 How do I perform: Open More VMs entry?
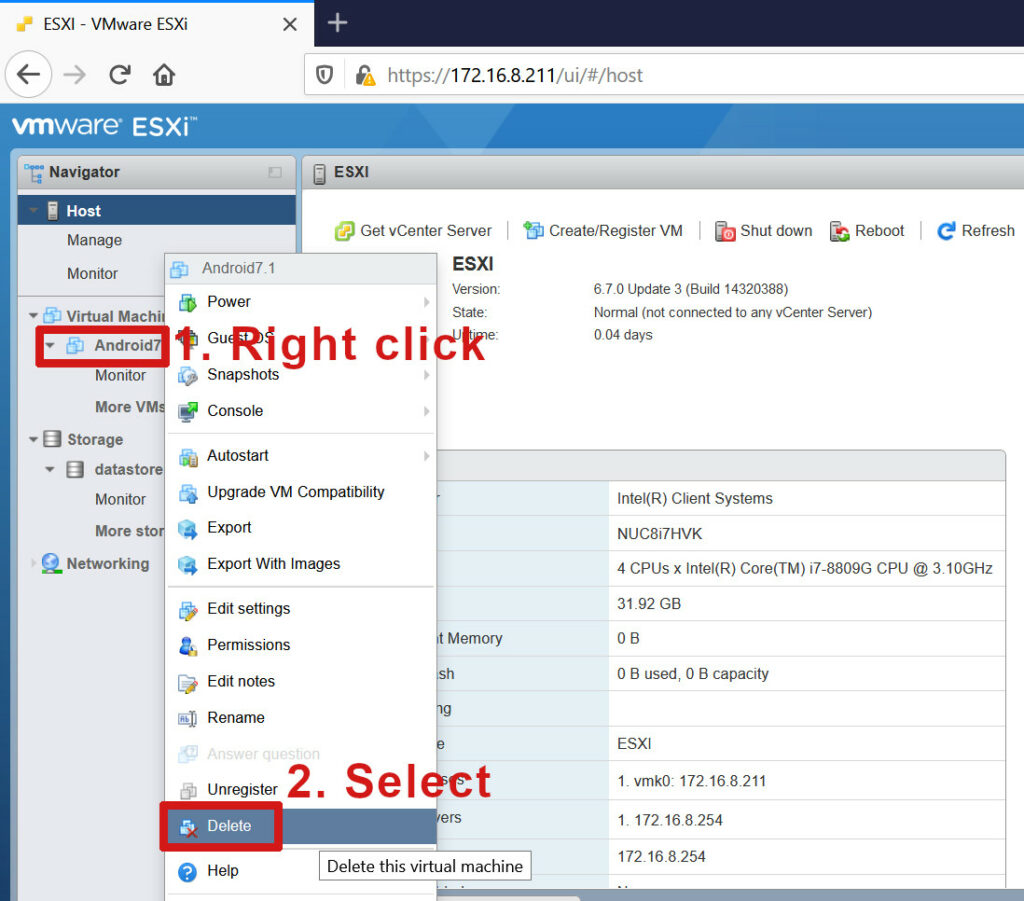pyautogui.click(x=129, y=407)
